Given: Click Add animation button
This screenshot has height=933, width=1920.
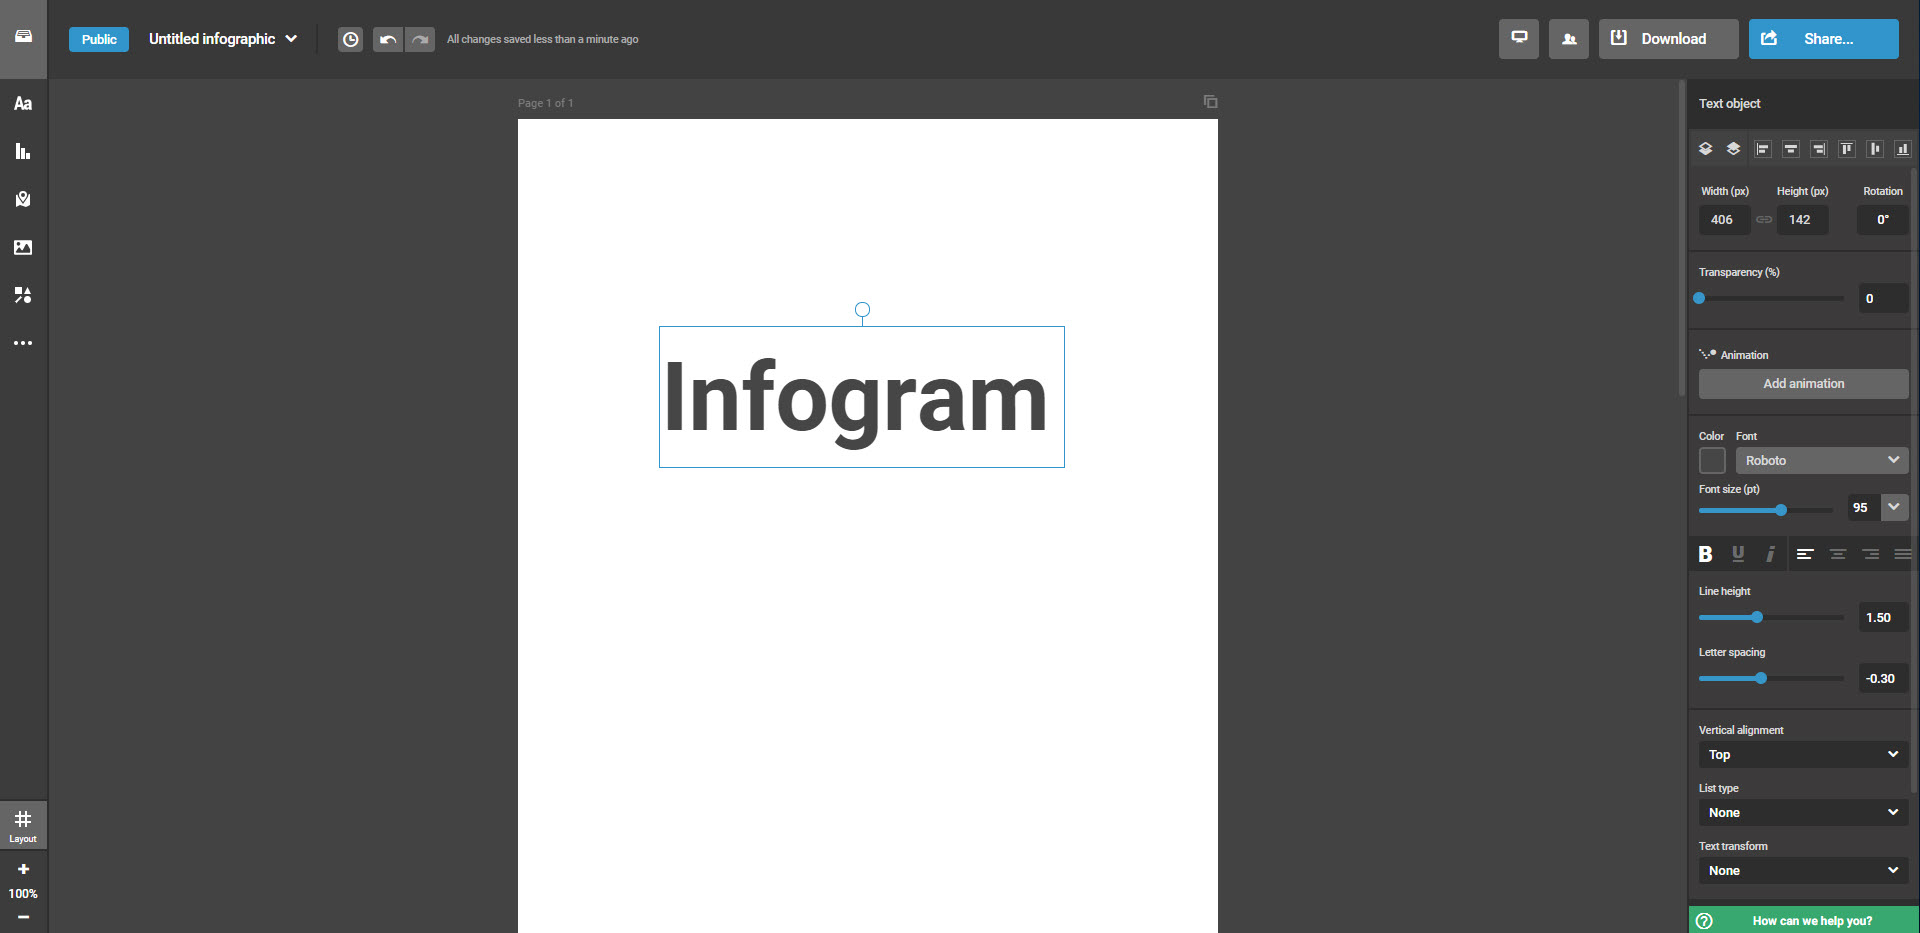Looking at the screenshot, I should click(x=1804, y=384).
